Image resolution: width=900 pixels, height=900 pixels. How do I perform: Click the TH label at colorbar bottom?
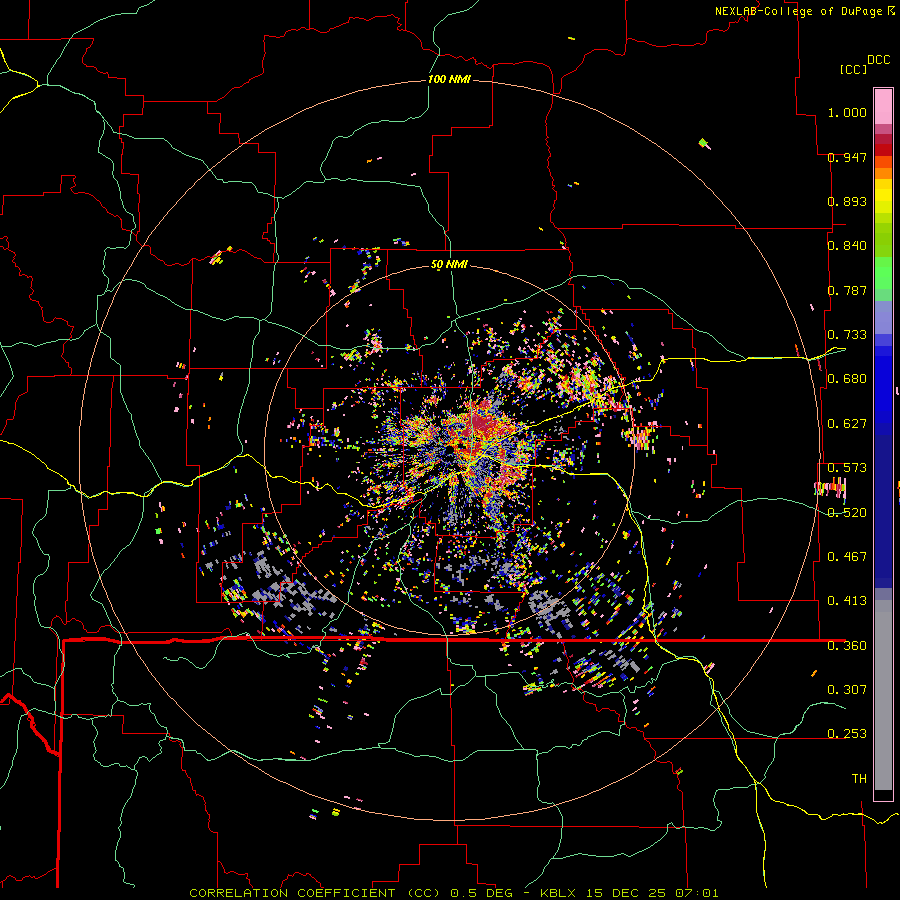[859, 779]
